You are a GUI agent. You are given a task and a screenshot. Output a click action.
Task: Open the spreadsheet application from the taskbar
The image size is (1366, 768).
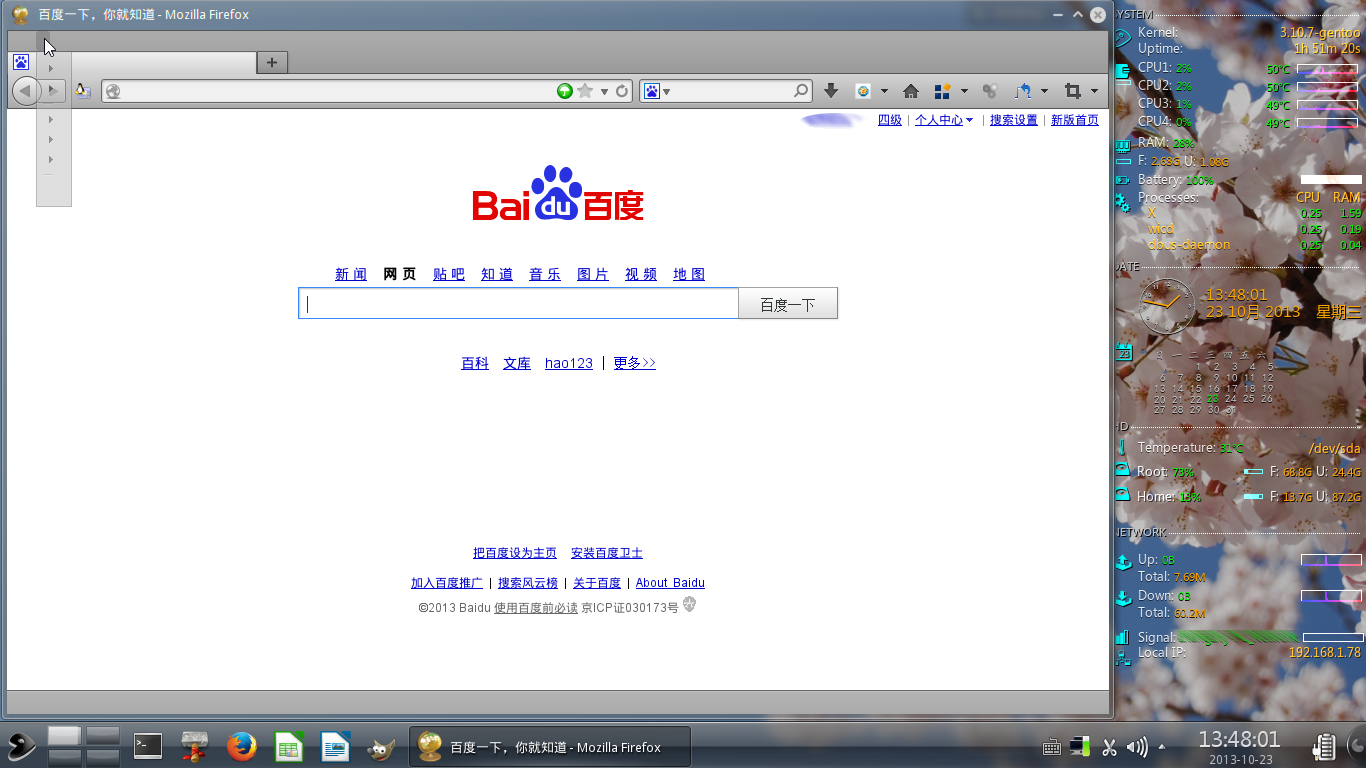pos(289,746)
